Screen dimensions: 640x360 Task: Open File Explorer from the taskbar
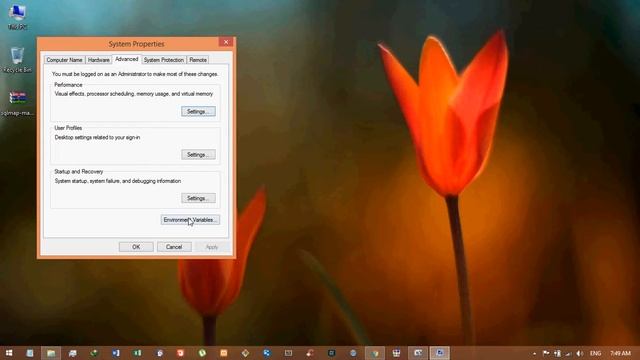[51, 353]
